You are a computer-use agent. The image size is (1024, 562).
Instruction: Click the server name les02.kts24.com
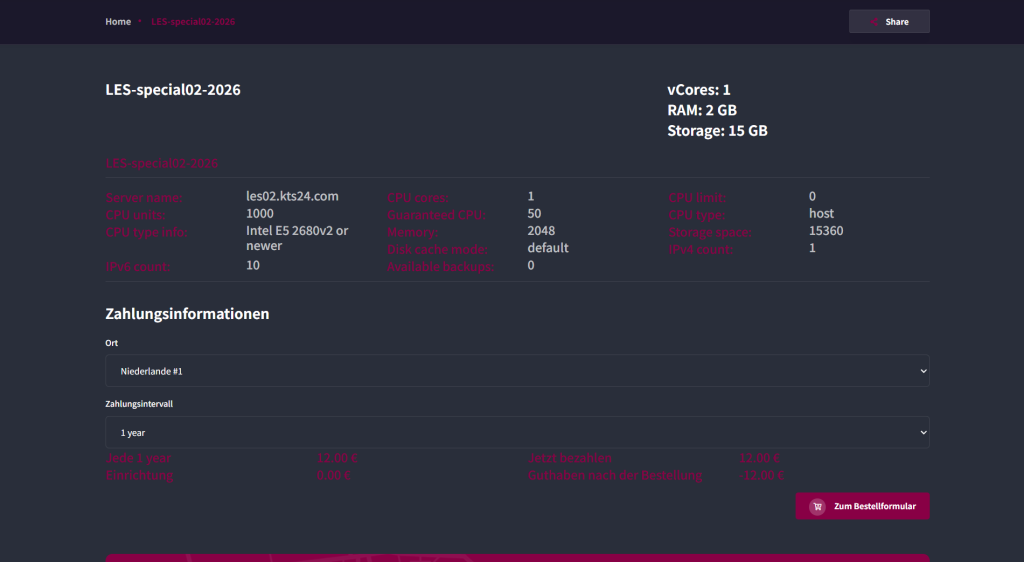tap(292, 197)
